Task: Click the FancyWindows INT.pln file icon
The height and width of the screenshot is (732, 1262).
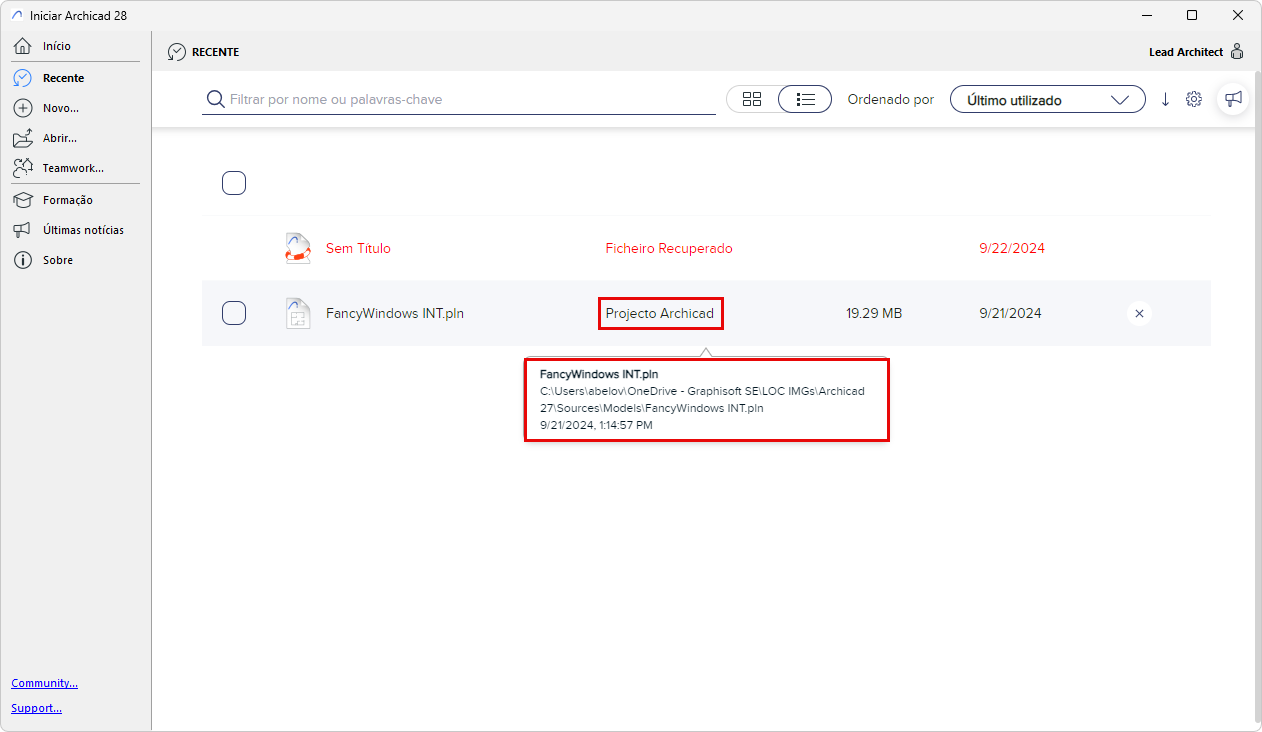Action: click(298, 313)
